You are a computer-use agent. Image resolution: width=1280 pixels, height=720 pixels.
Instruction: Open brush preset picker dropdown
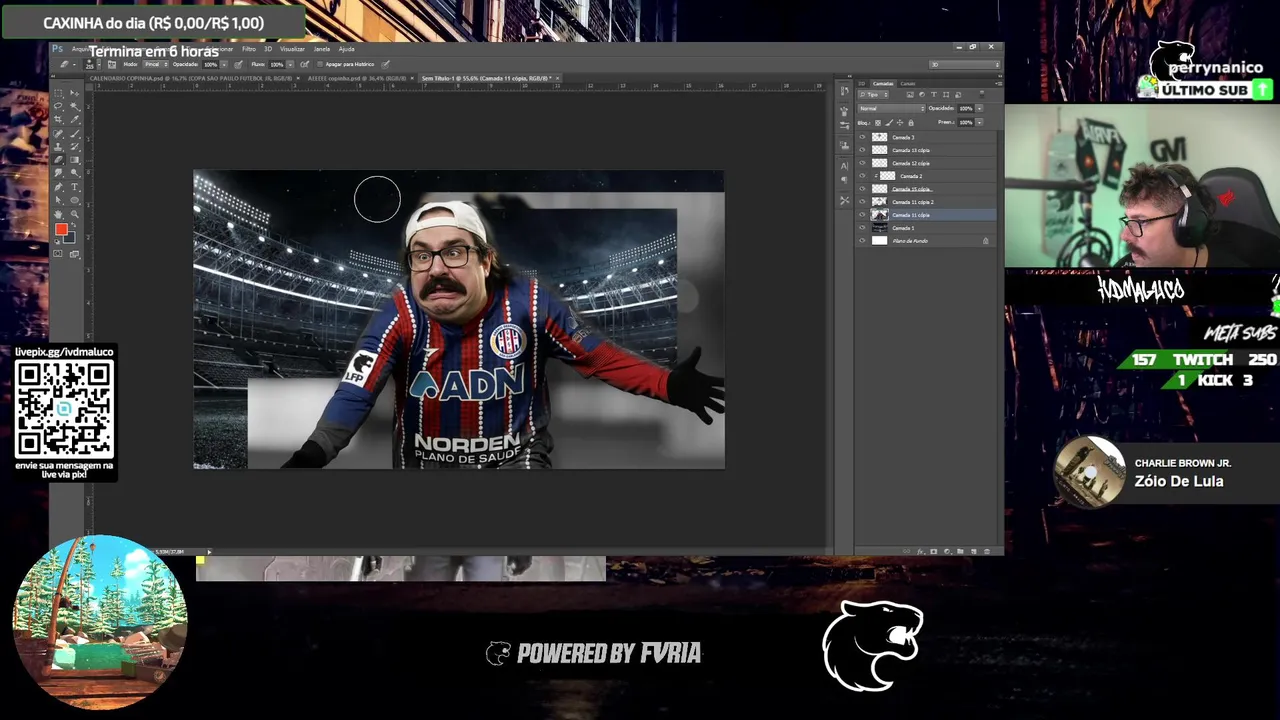click(99, 64)
